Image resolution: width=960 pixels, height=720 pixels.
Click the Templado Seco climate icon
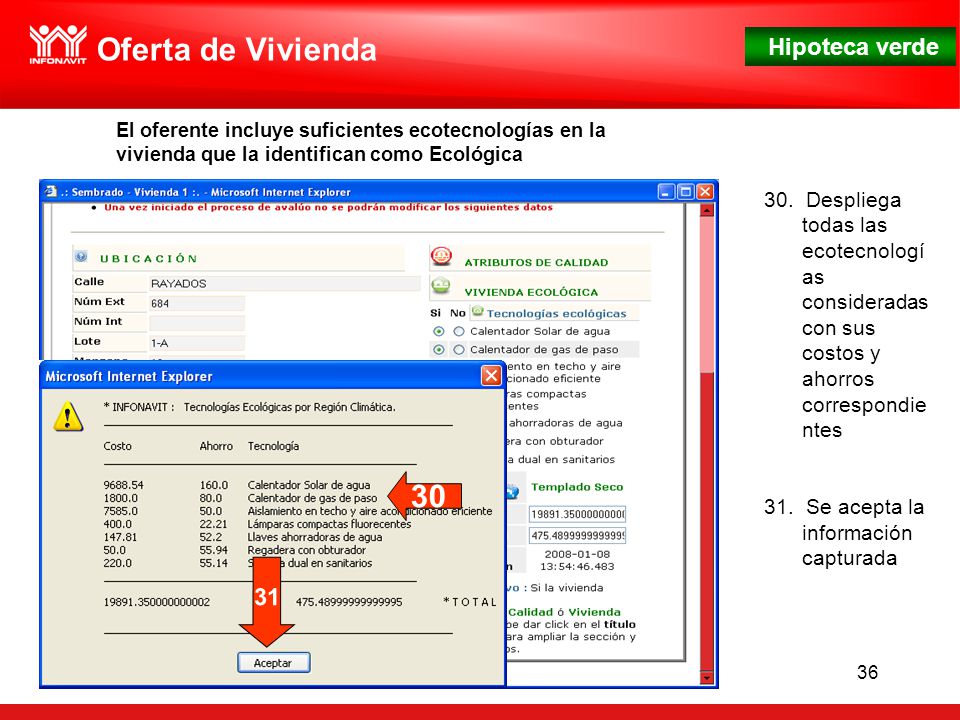click(512, 490)
